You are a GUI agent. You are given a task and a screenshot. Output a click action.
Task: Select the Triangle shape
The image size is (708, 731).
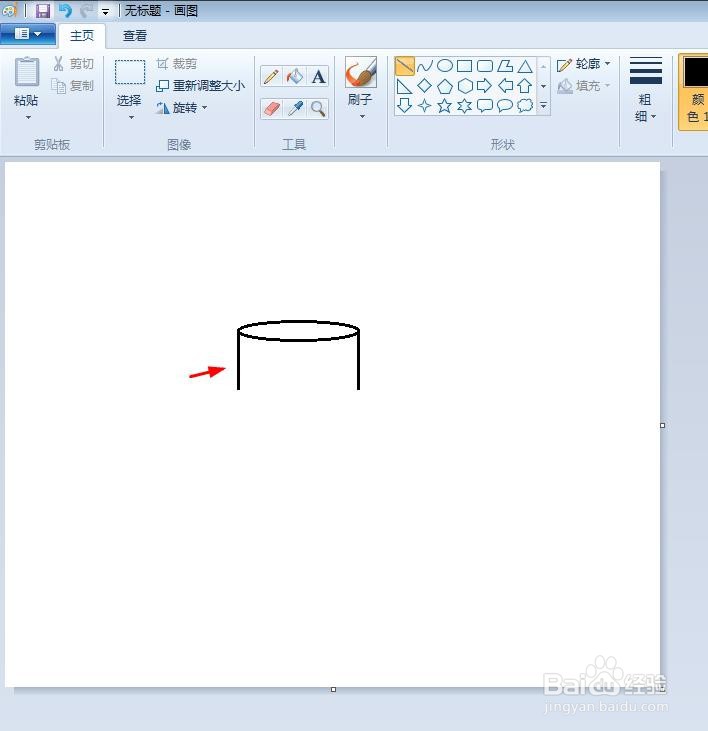tap(525, 66)
